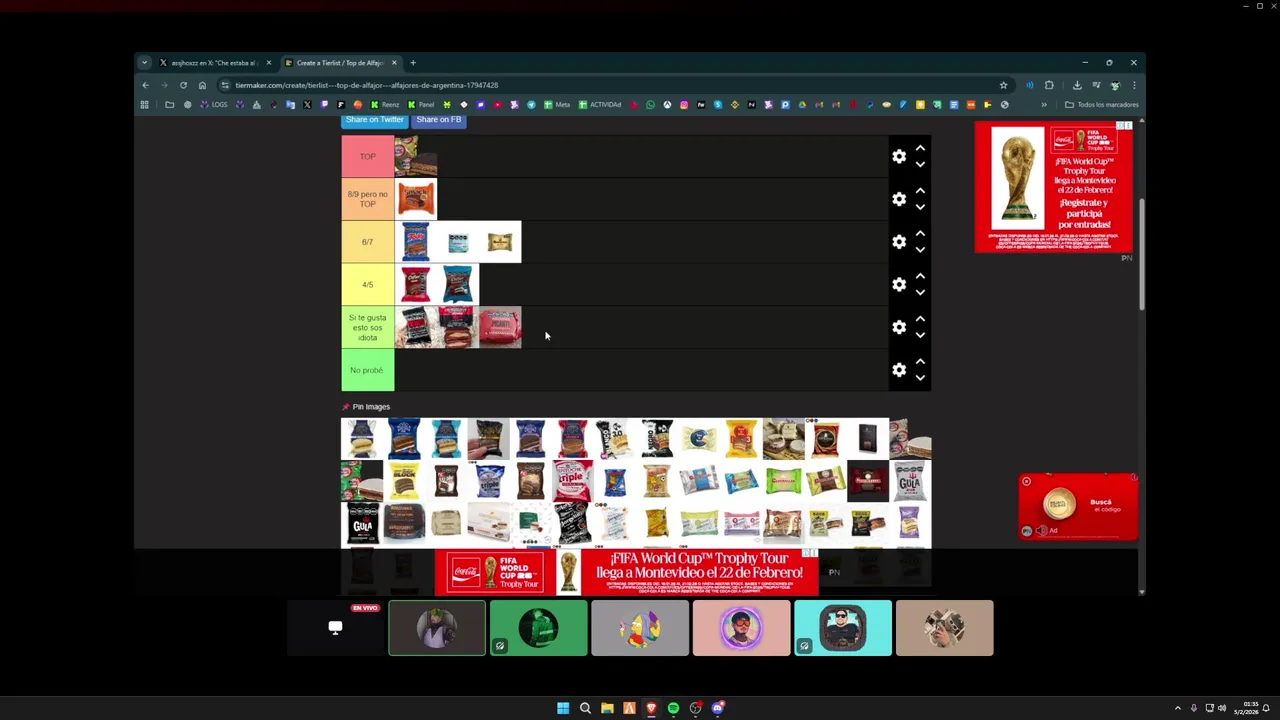Open settings gear for the 6/7 tier row

899,242
